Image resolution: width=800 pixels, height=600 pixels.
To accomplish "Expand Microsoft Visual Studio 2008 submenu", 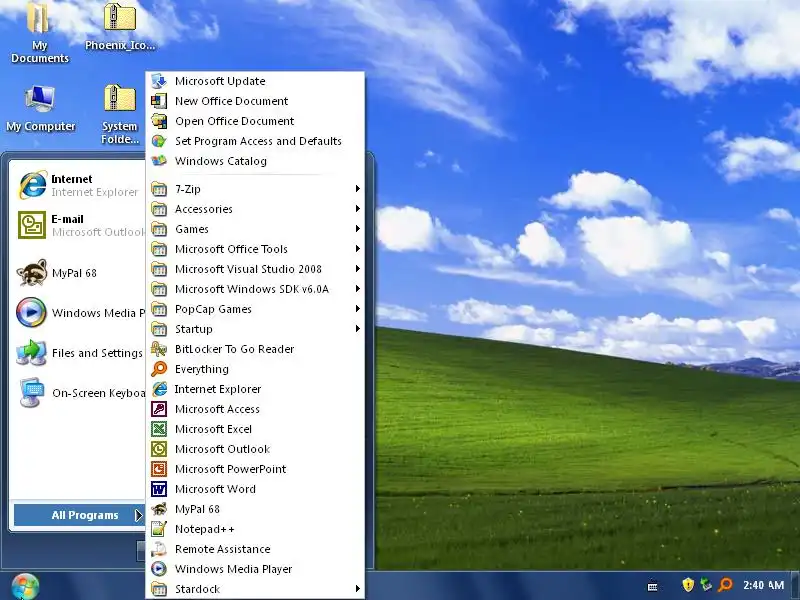I will [x=255, y=269].
